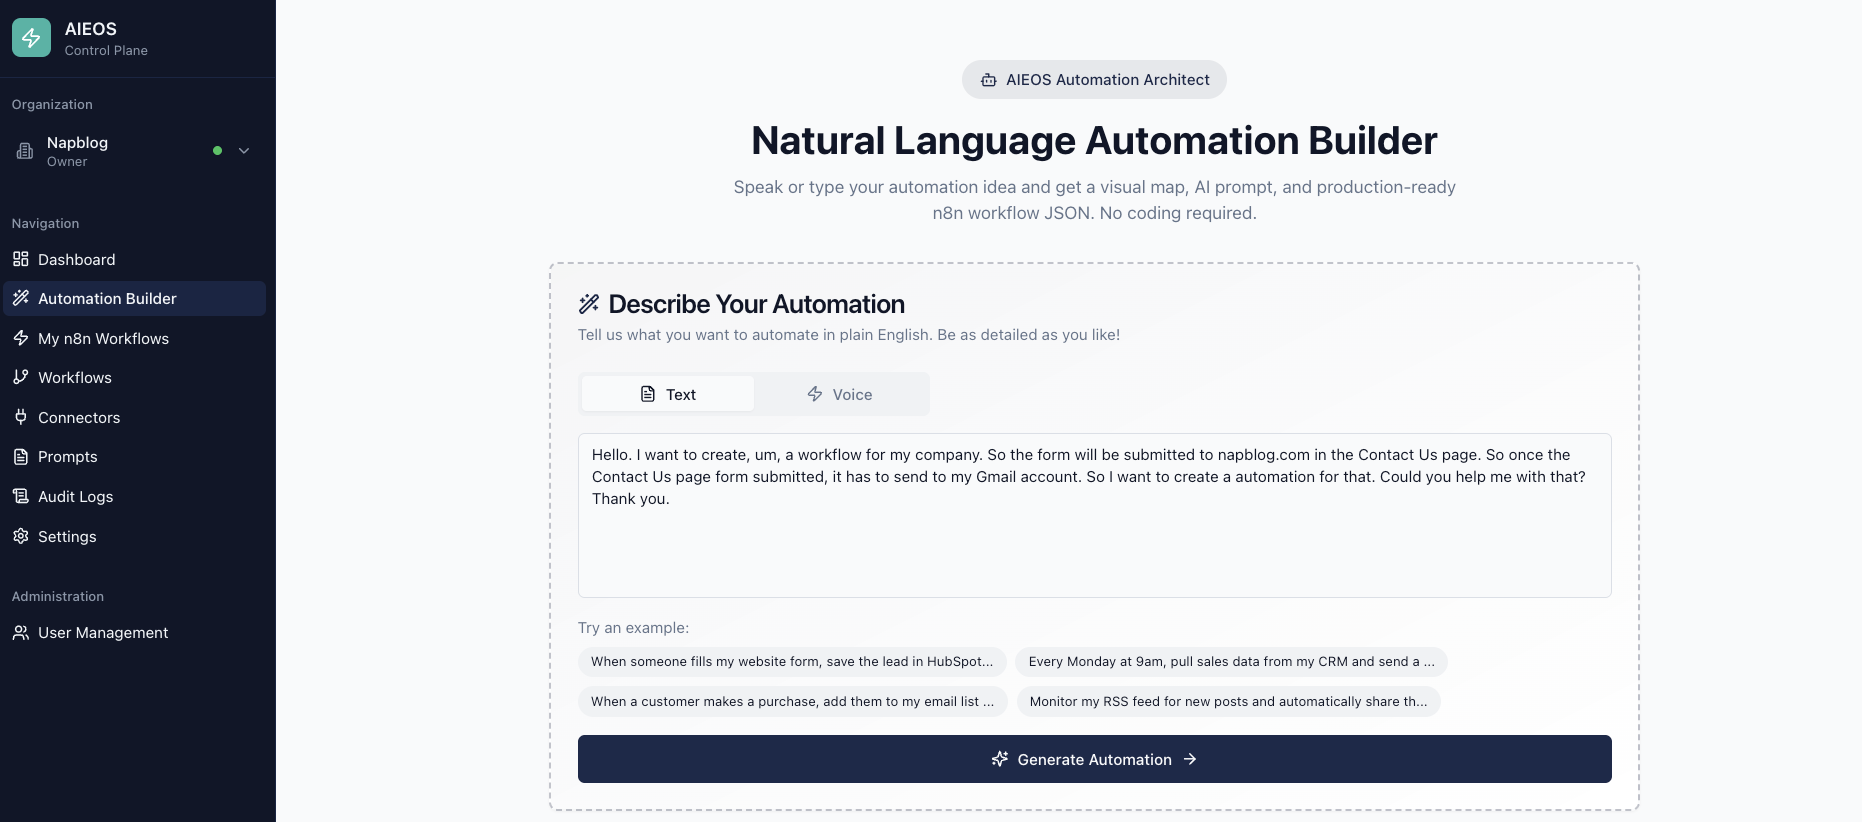Click the Generate Automation button
1862x822 pixels.
click(1094, 759)
